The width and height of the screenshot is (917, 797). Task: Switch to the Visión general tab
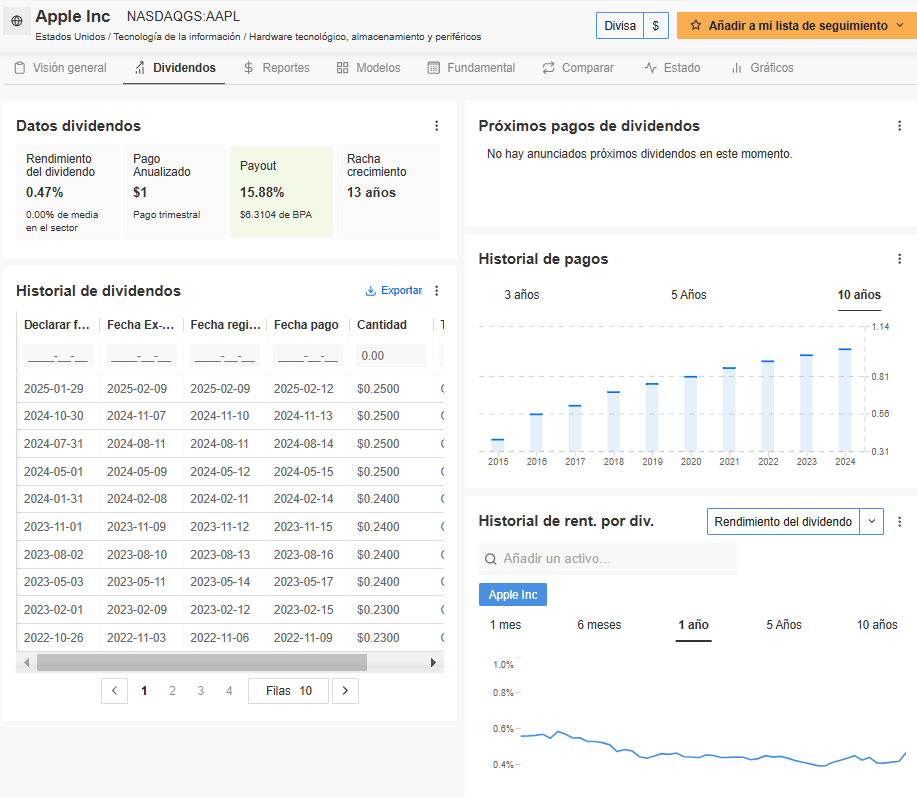(61, 68)
